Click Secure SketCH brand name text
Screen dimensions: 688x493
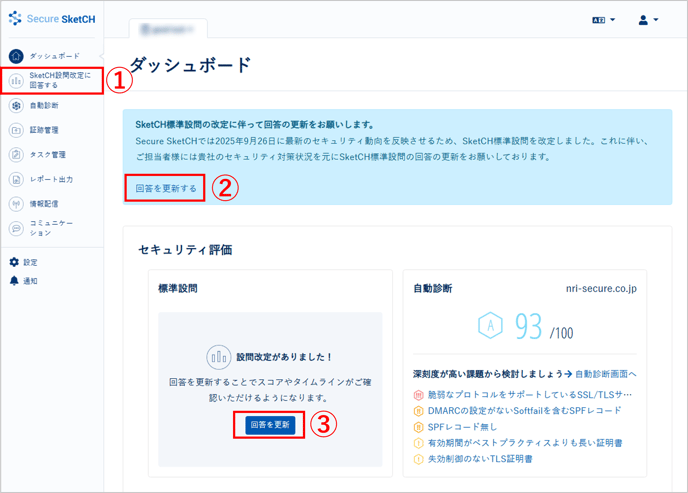(x=61, y=19)
